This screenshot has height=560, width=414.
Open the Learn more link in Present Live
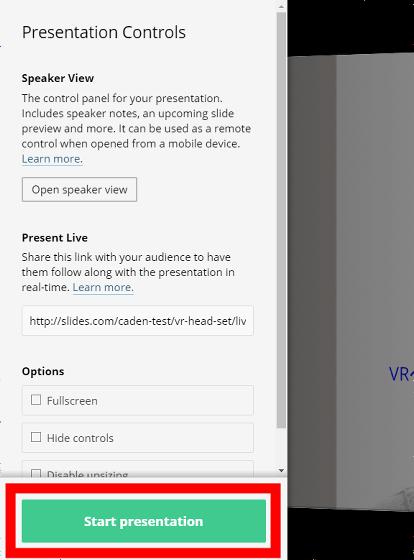[x=103, y=287]
